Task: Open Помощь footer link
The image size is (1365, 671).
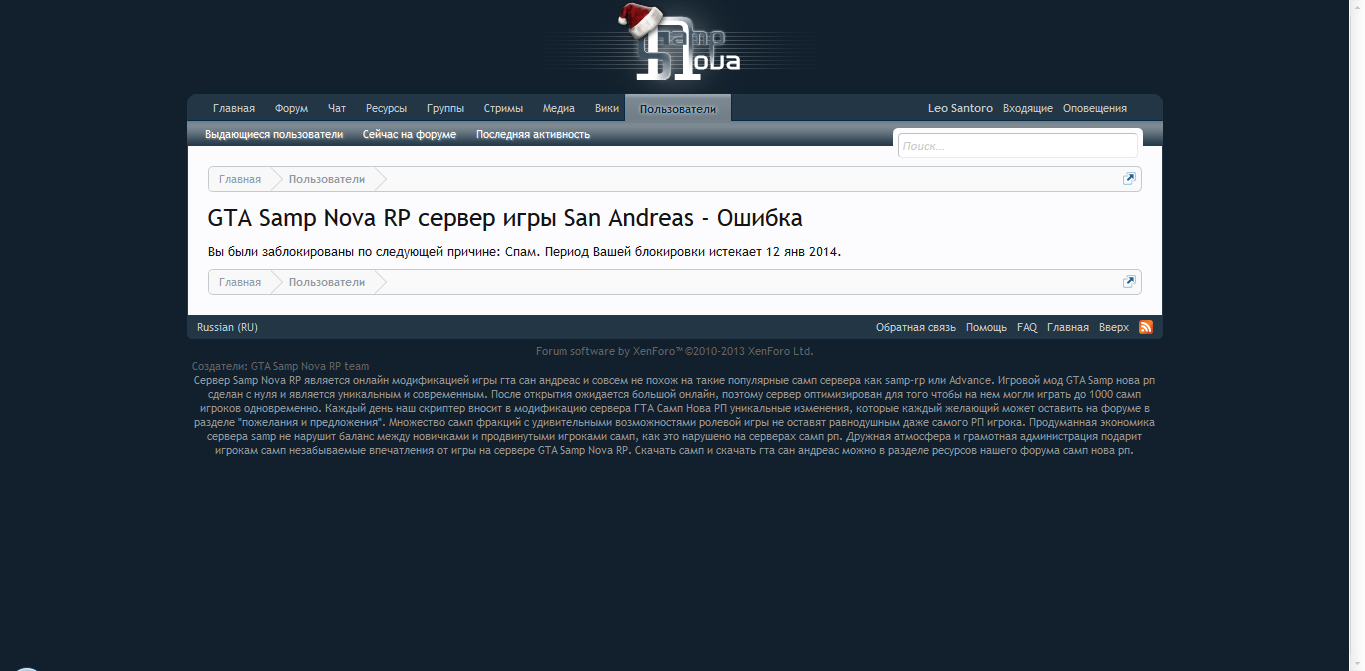Action: click(986, 327)
